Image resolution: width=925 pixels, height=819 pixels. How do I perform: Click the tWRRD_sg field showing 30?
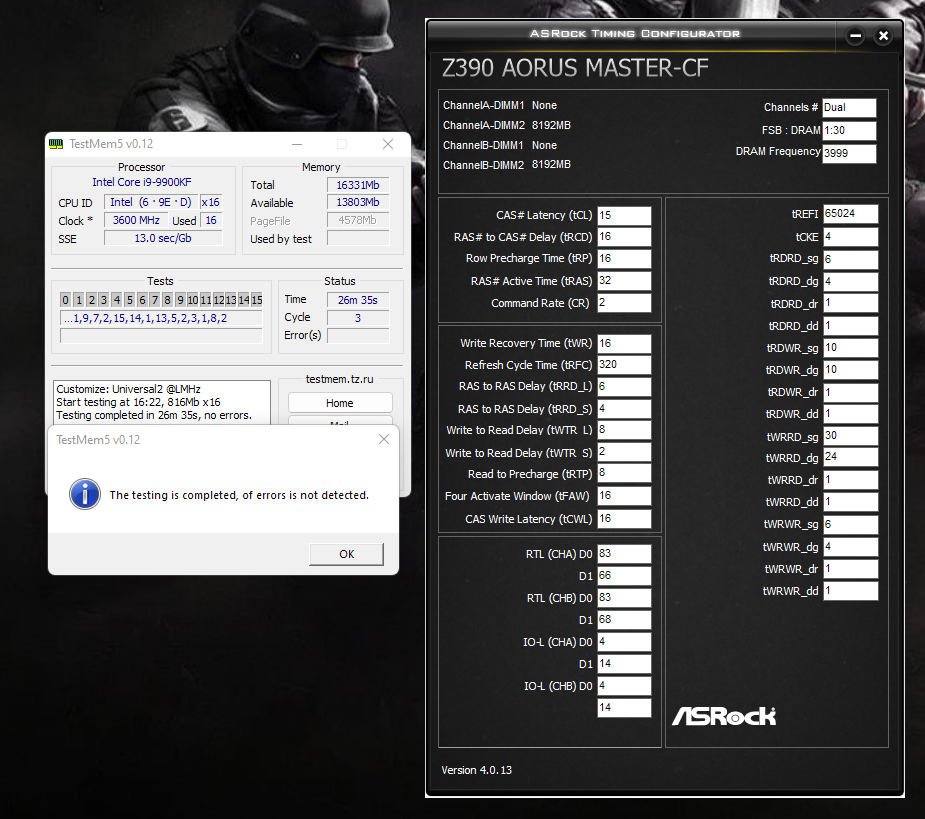(851, 435)
